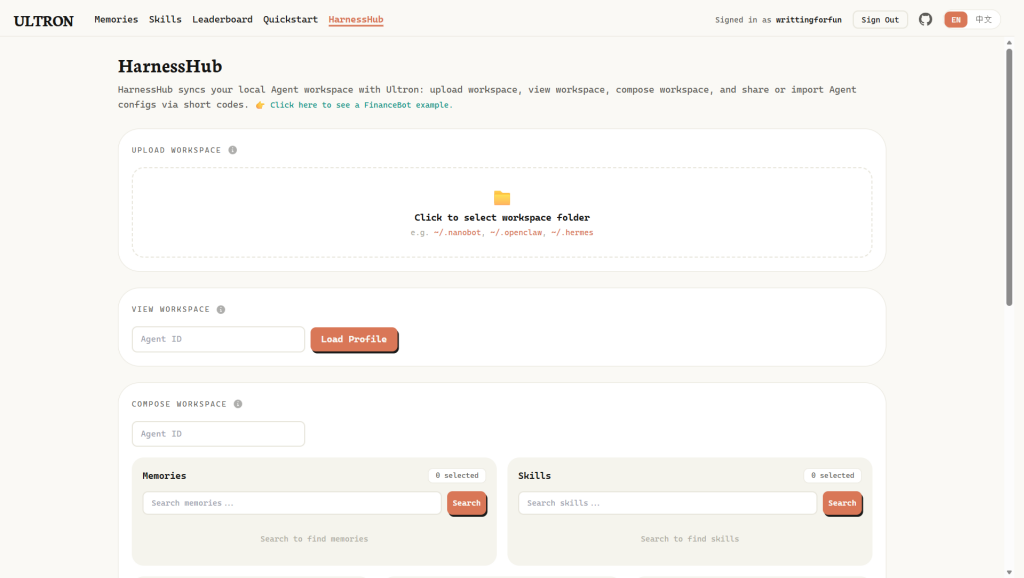Click the View Workspace info icon
The height and width of the screenshot is (578, 1024).
point(221,310)
